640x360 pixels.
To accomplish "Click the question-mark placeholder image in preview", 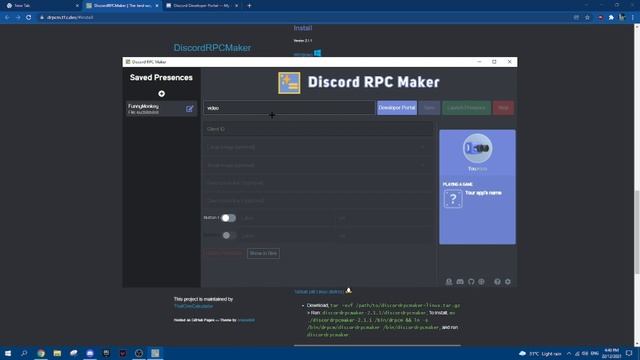I will click(x=453, y=199).
